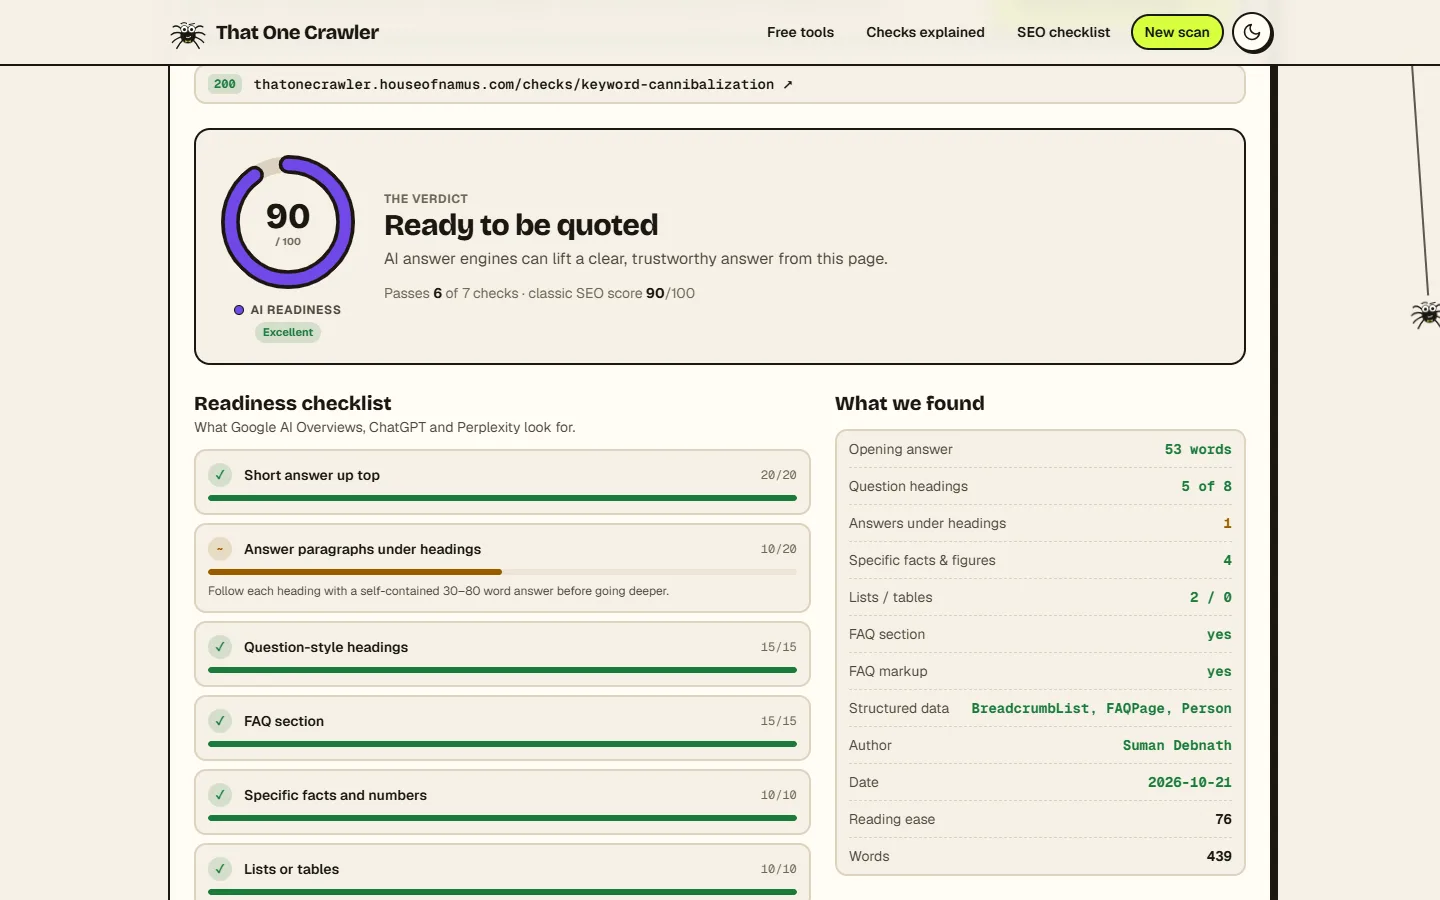Click the Ready to be quoted heading

pos(521,225)
